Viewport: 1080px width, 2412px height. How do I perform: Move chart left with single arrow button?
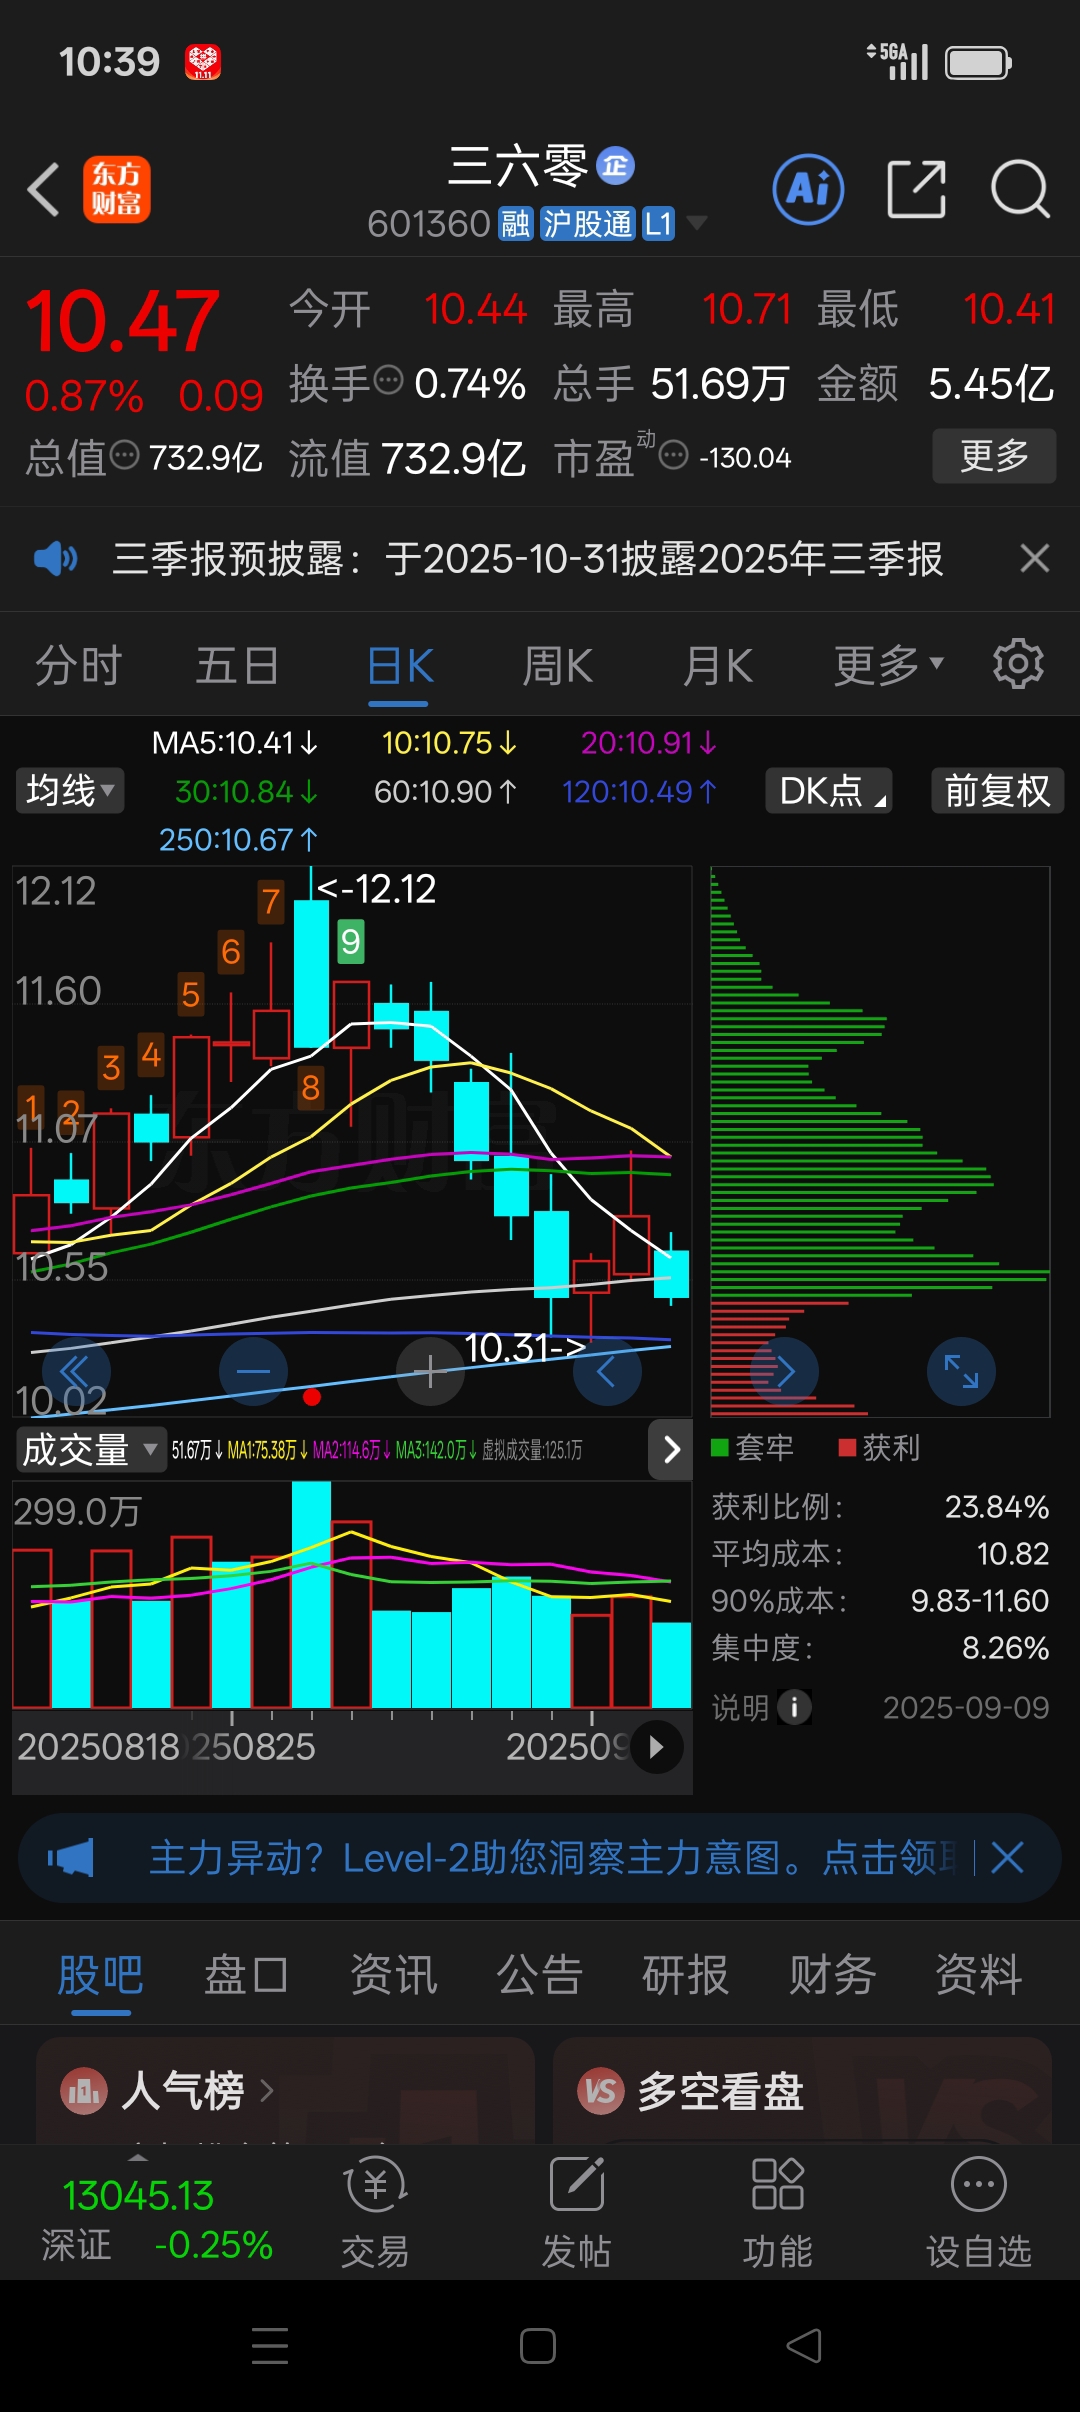[x=607, y=1371]
